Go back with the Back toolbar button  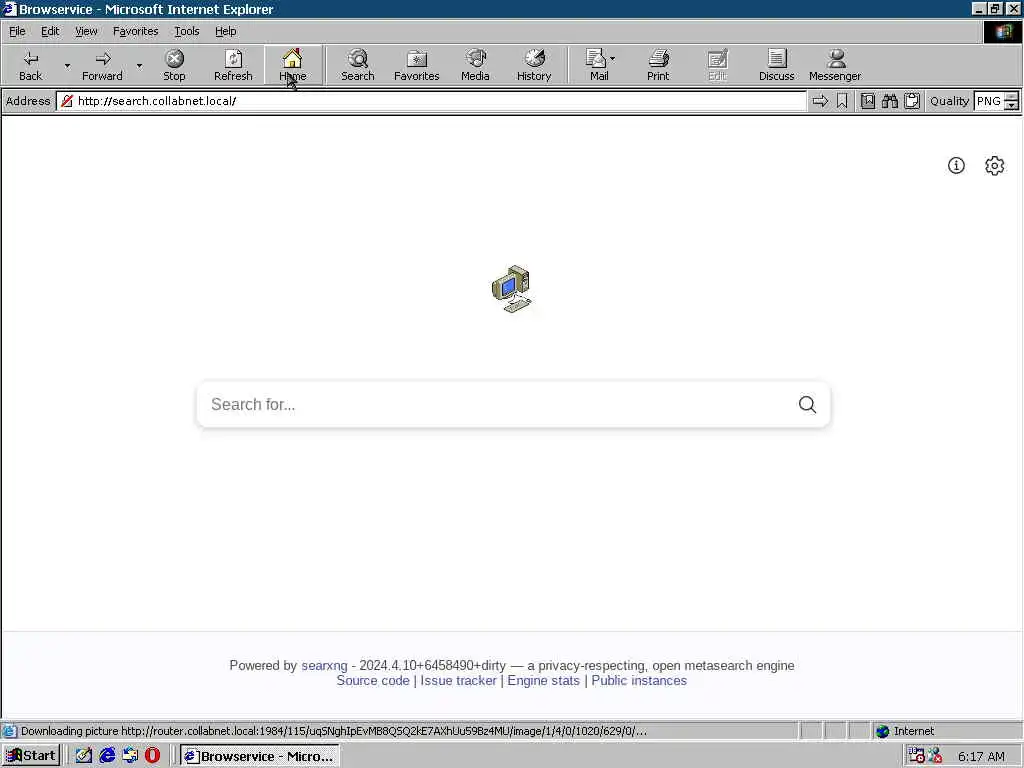(30, 65)
